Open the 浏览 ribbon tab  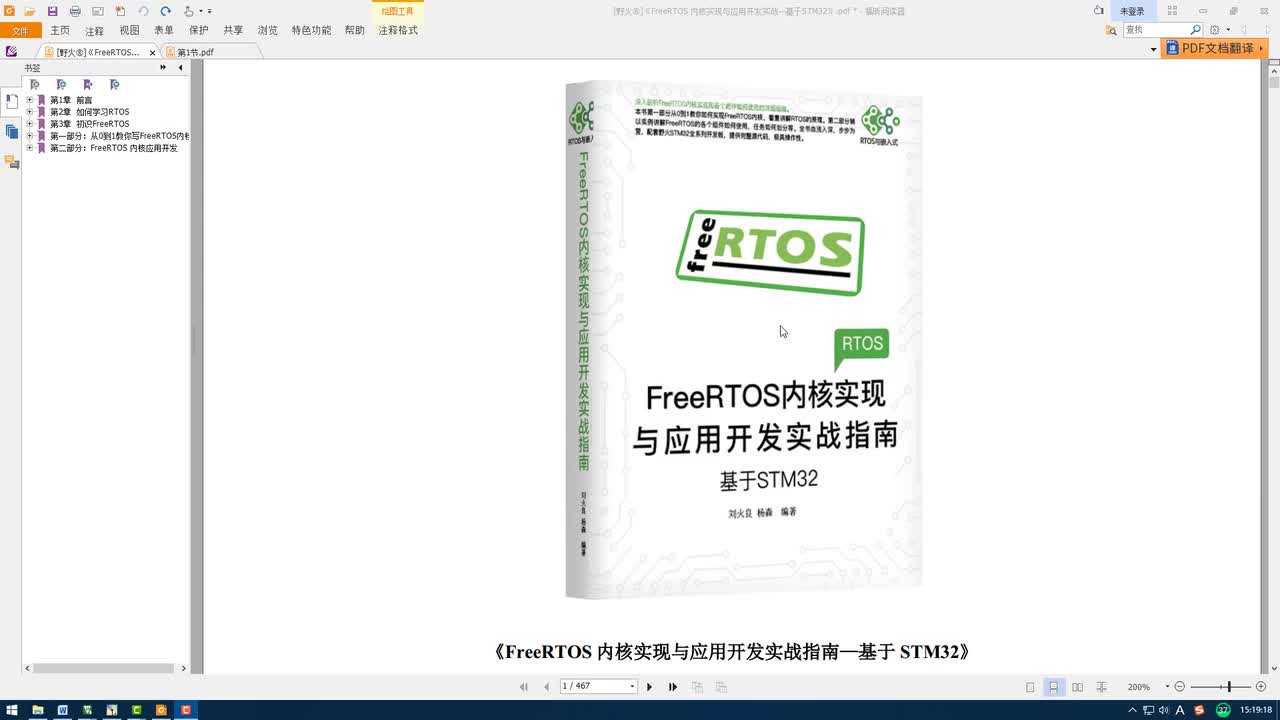[x=268, y=31]
